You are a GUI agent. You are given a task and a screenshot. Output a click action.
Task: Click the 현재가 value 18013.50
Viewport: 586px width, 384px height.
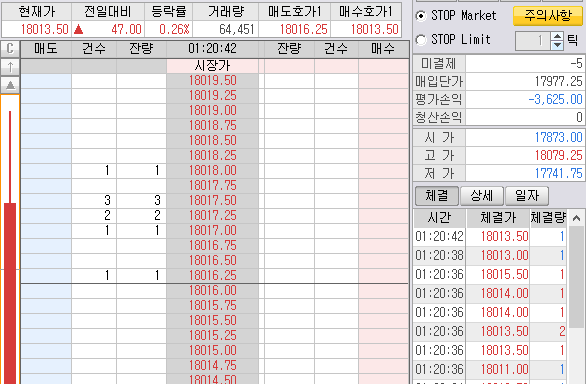coord(44,29)
